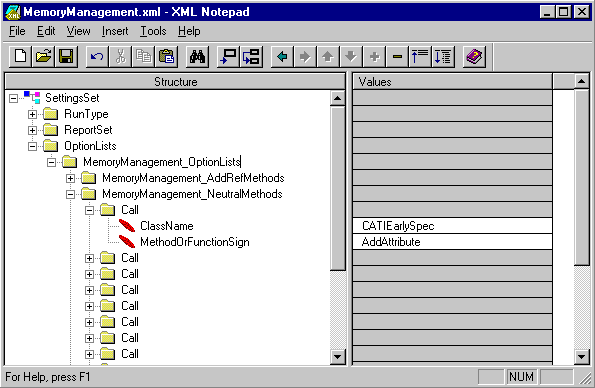Viewport: 595px width, 388px height.
Task: Select the AddAttribute value field
Action: [452, 241]
